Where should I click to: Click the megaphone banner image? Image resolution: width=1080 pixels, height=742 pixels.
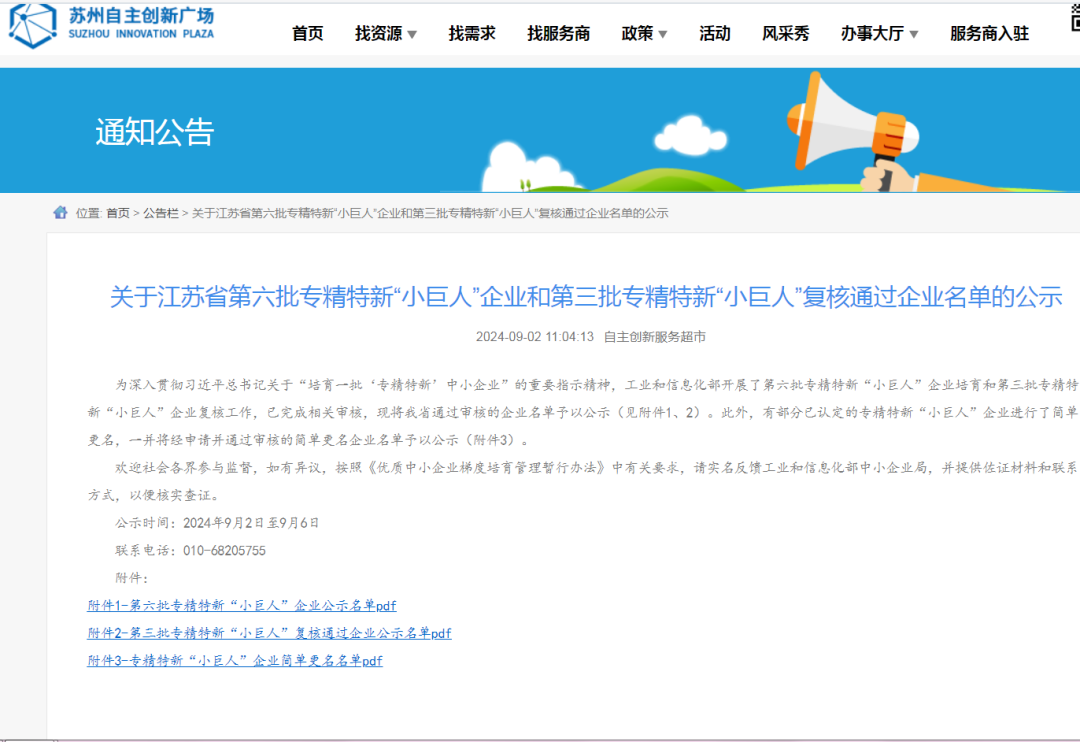point(854,132)
